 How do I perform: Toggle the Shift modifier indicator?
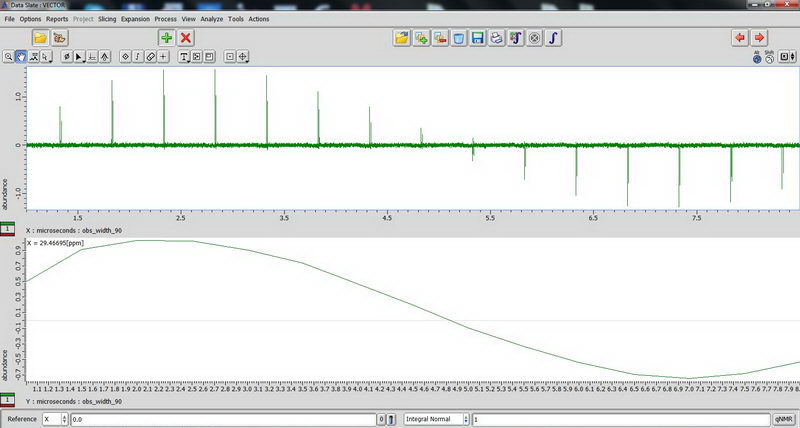point(769,58)
